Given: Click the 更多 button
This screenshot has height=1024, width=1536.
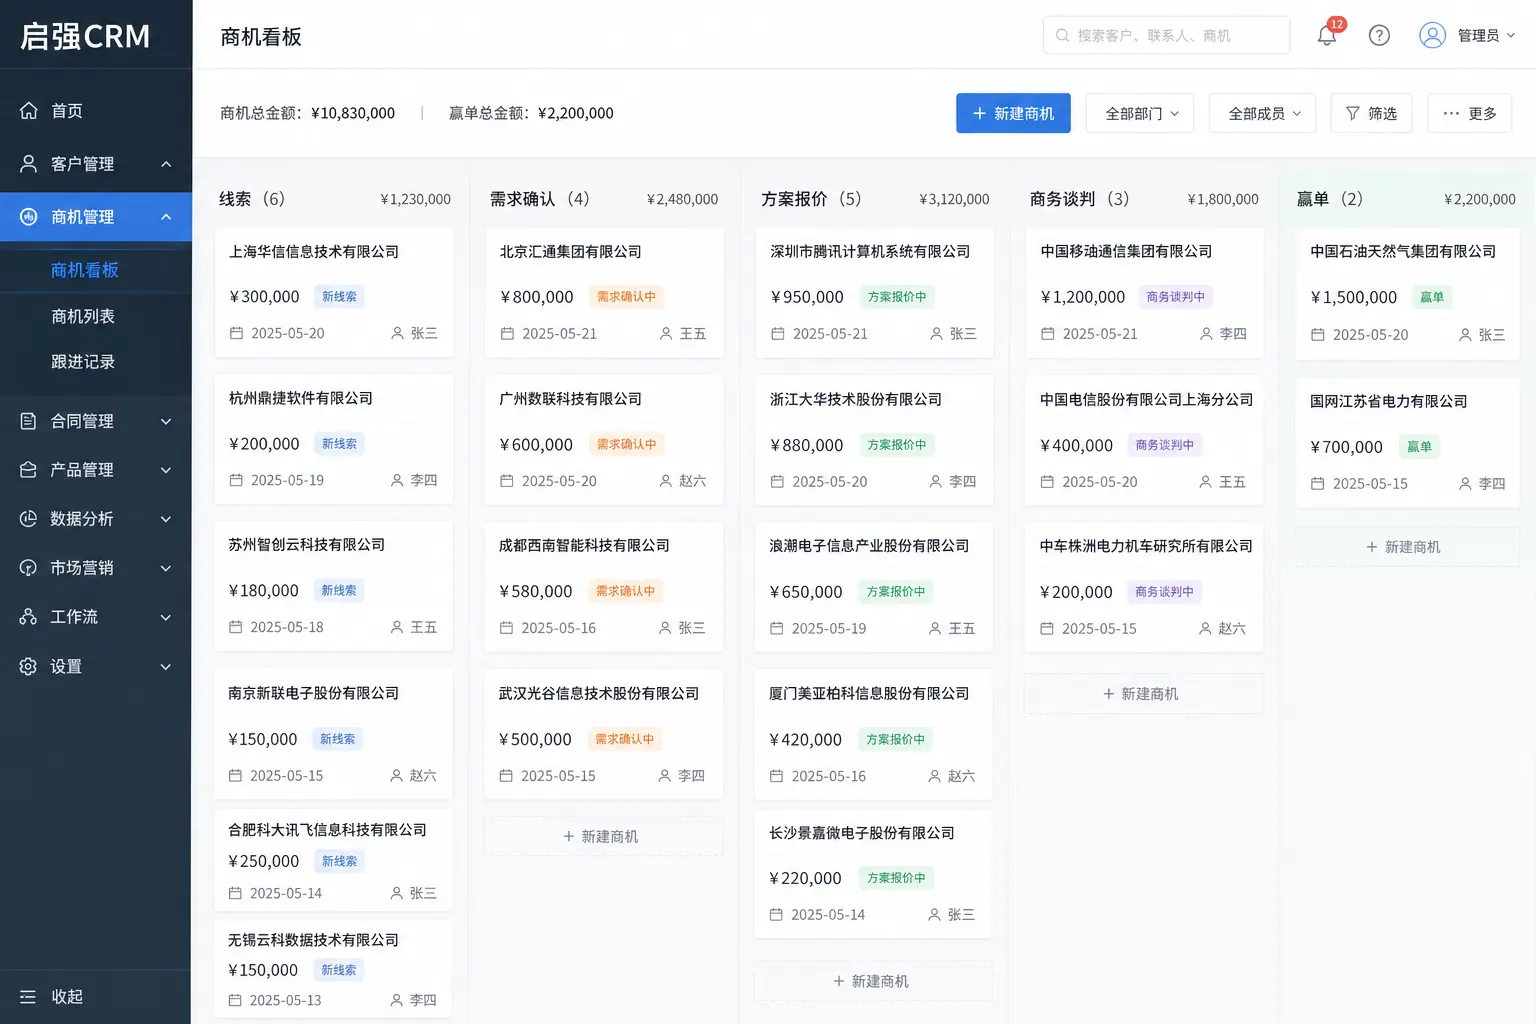Looking at the screenshot, I should pyautogui.click(x=1469, y=113).
